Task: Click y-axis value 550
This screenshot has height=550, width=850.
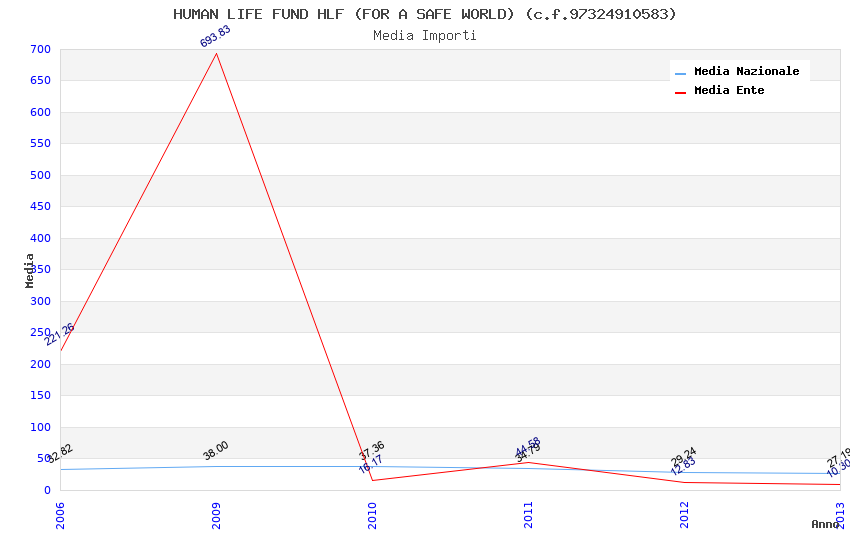Action: pyautogui.click(x=41, y=144)
